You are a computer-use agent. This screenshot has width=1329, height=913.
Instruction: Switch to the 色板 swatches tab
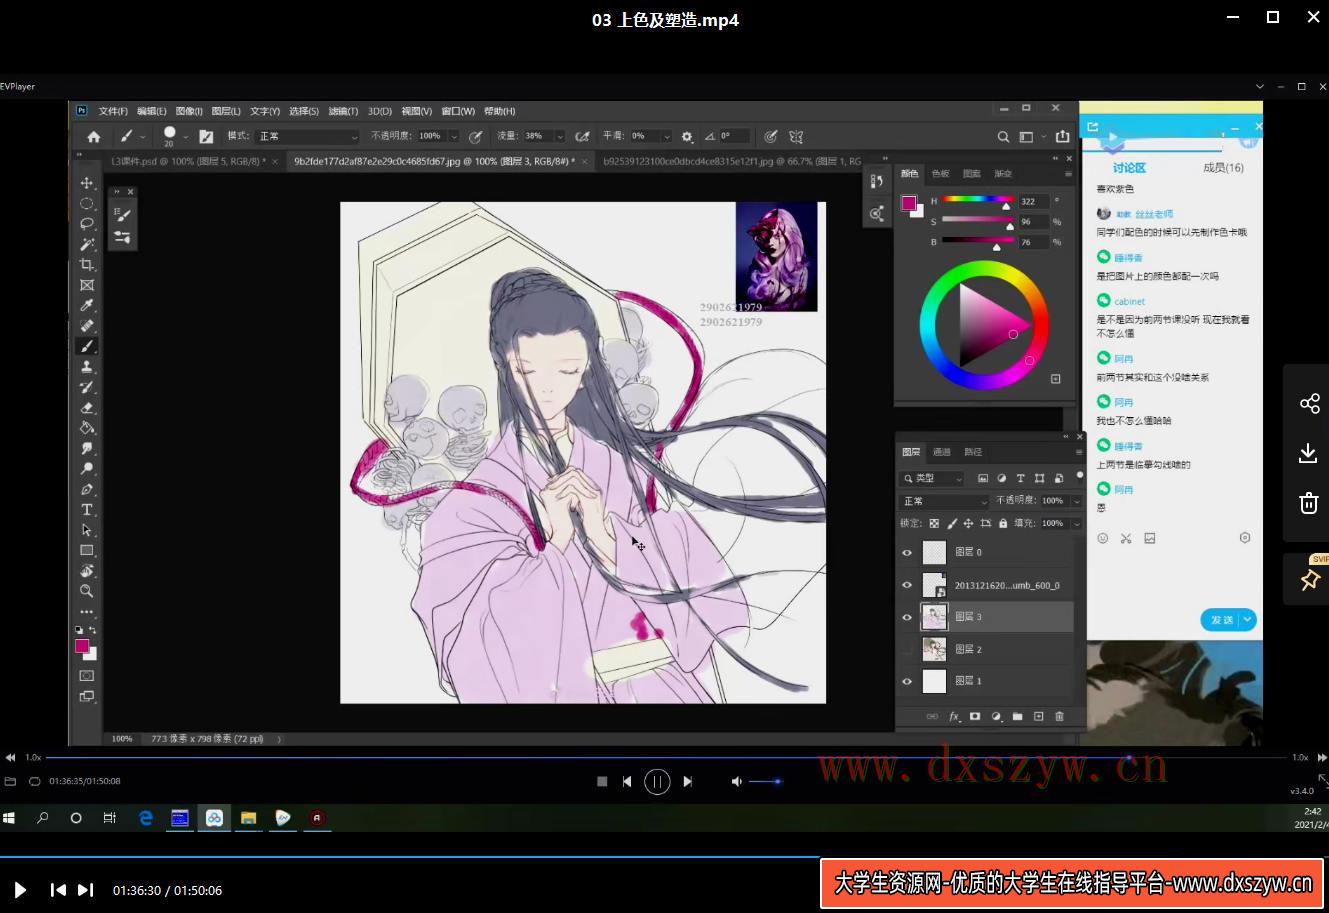941,173
